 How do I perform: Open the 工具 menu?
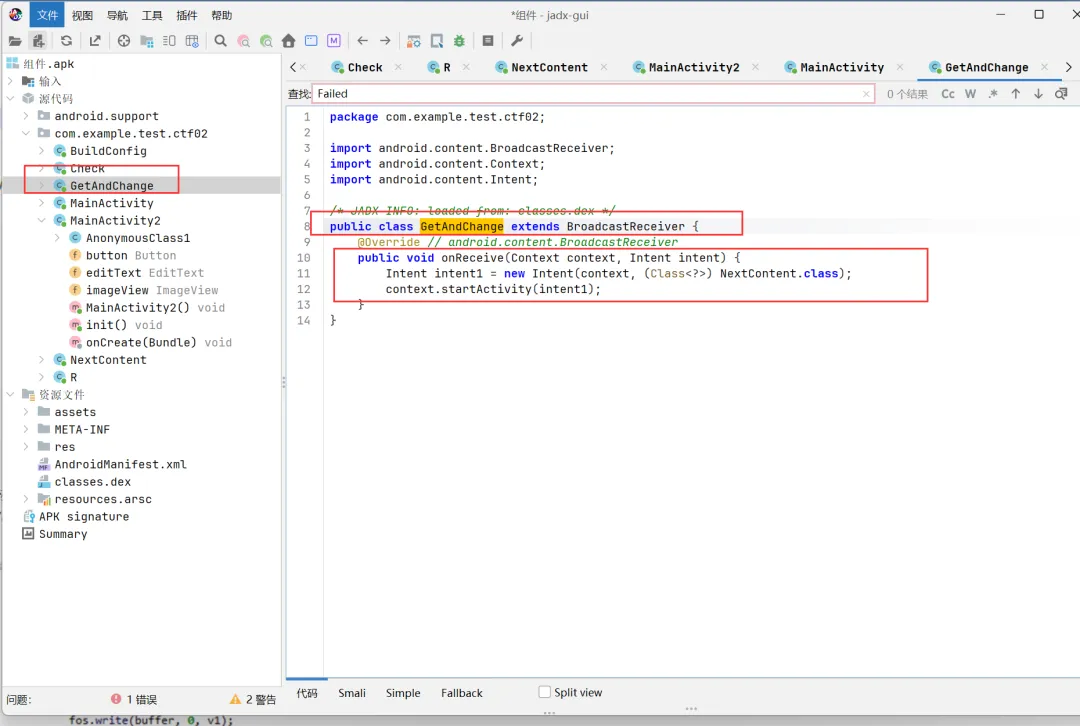152,15
